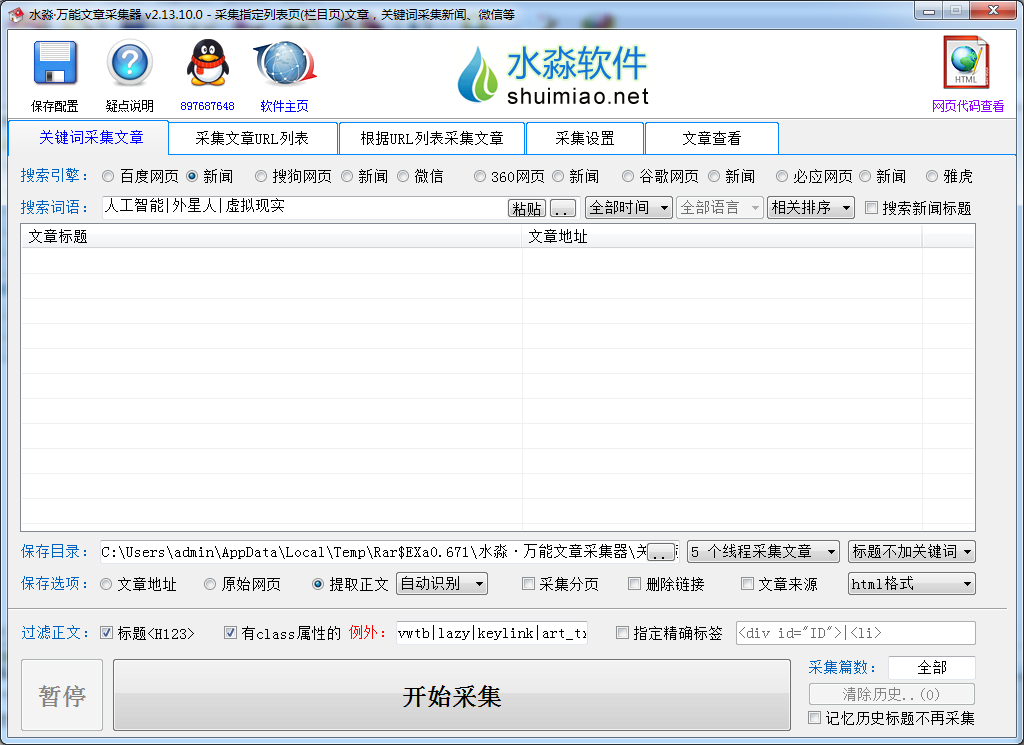Image resolution: width=1024 pixels, height=745 pixels.
Task: Switch to 采集文章URL列表 tab
Action: 252,138
